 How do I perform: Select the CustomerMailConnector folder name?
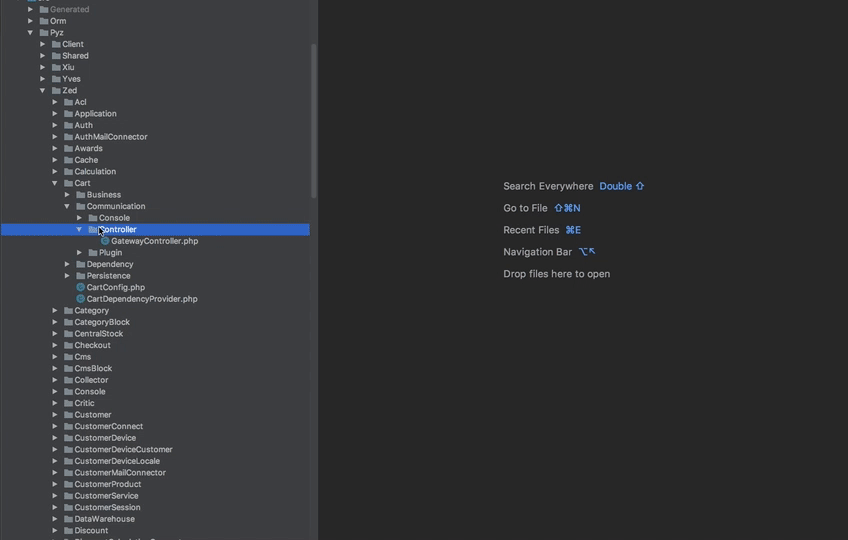click(x=120, y=473)
